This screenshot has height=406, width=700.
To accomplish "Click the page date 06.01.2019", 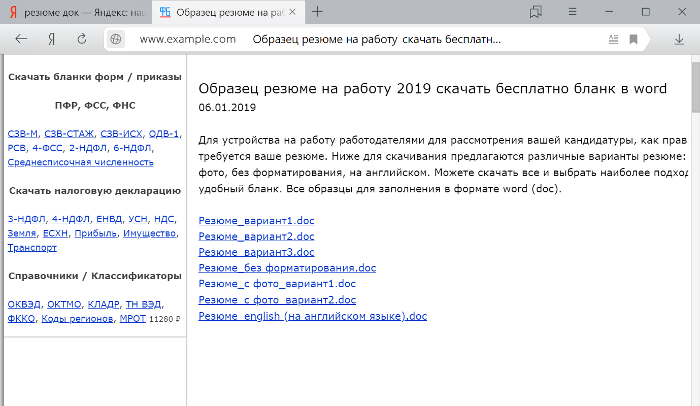I will pyautogui.click(x=227, y=108).
